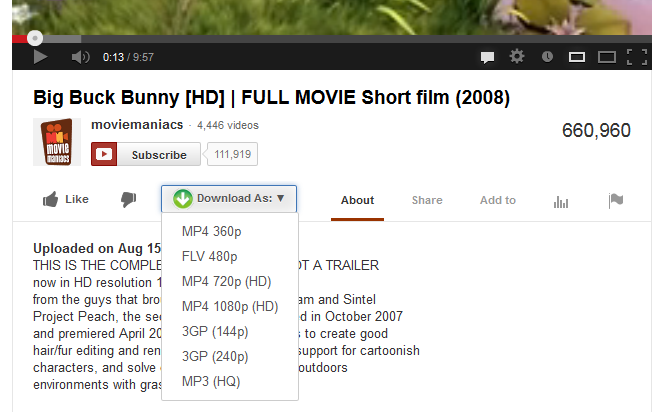Collapse the Download As dropdown
The image size is (660, 412).
click(229, 198)
